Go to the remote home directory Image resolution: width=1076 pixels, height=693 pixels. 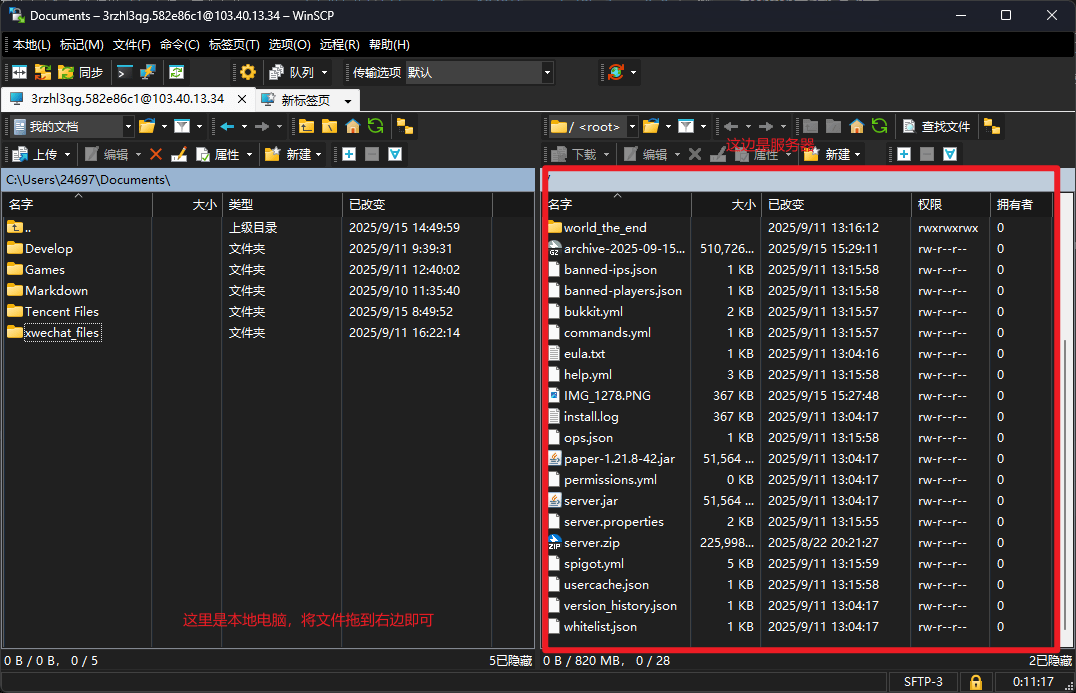coord(857,126)
